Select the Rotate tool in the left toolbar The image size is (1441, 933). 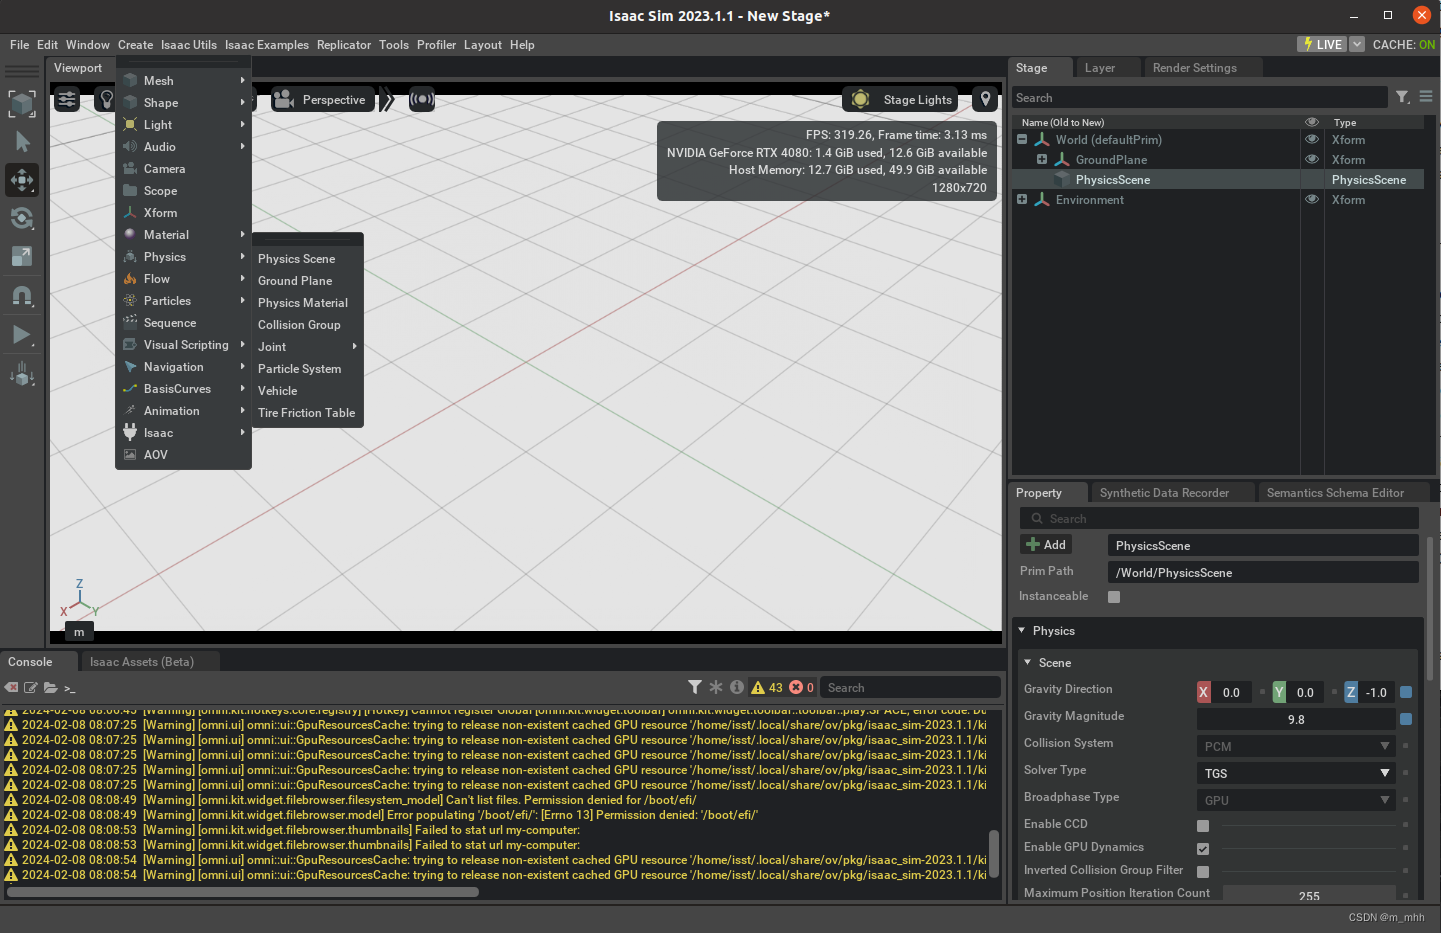pos(21,218)
